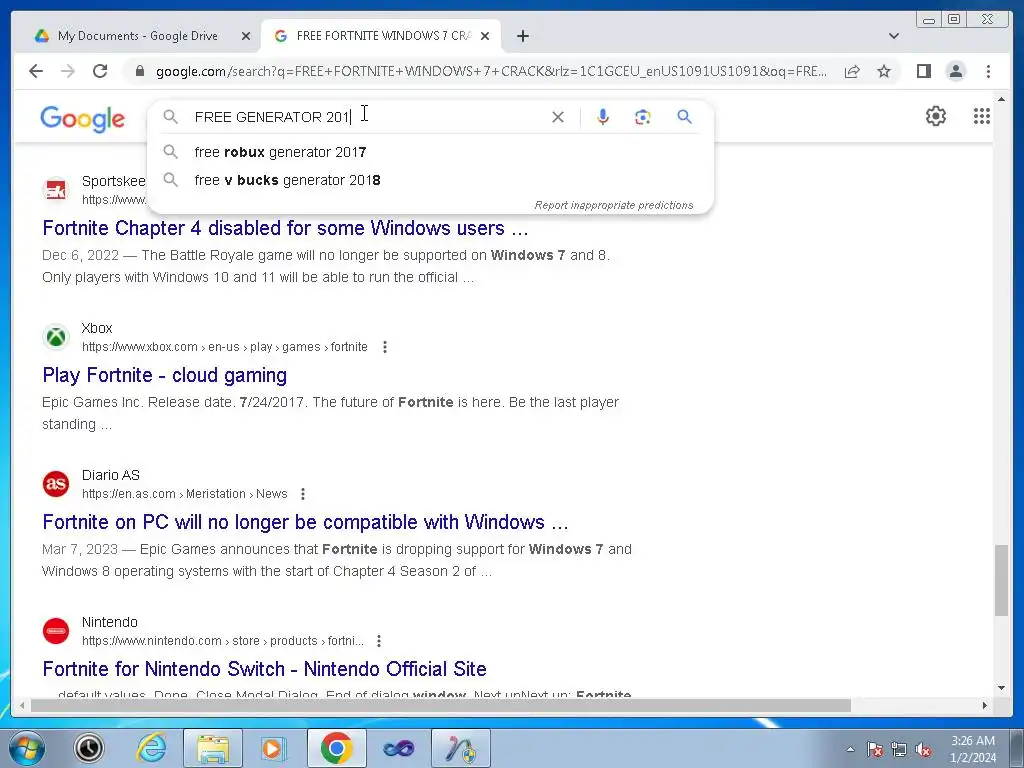
Task: Open Fortnite on PC no longer compatible result
Action: pos(305,522)
